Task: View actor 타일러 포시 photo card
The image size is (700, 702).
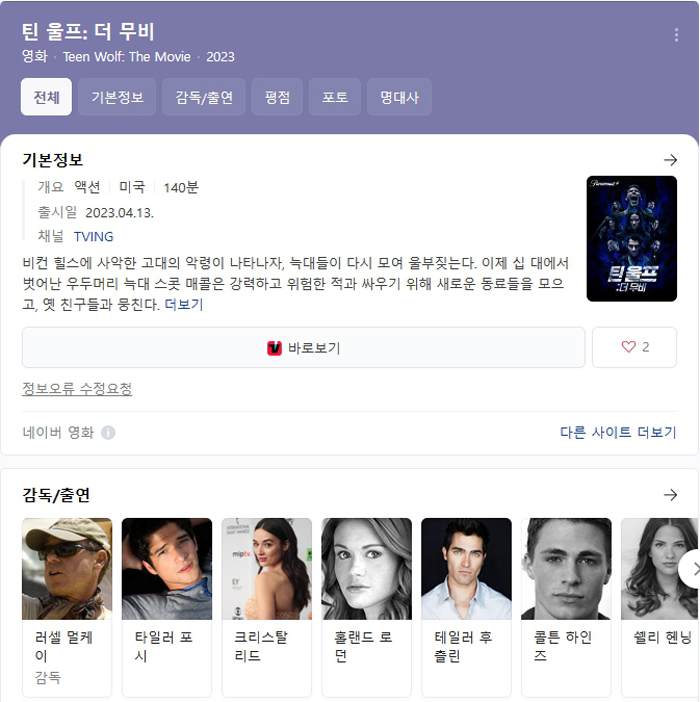Action: (x=167, y=568)
